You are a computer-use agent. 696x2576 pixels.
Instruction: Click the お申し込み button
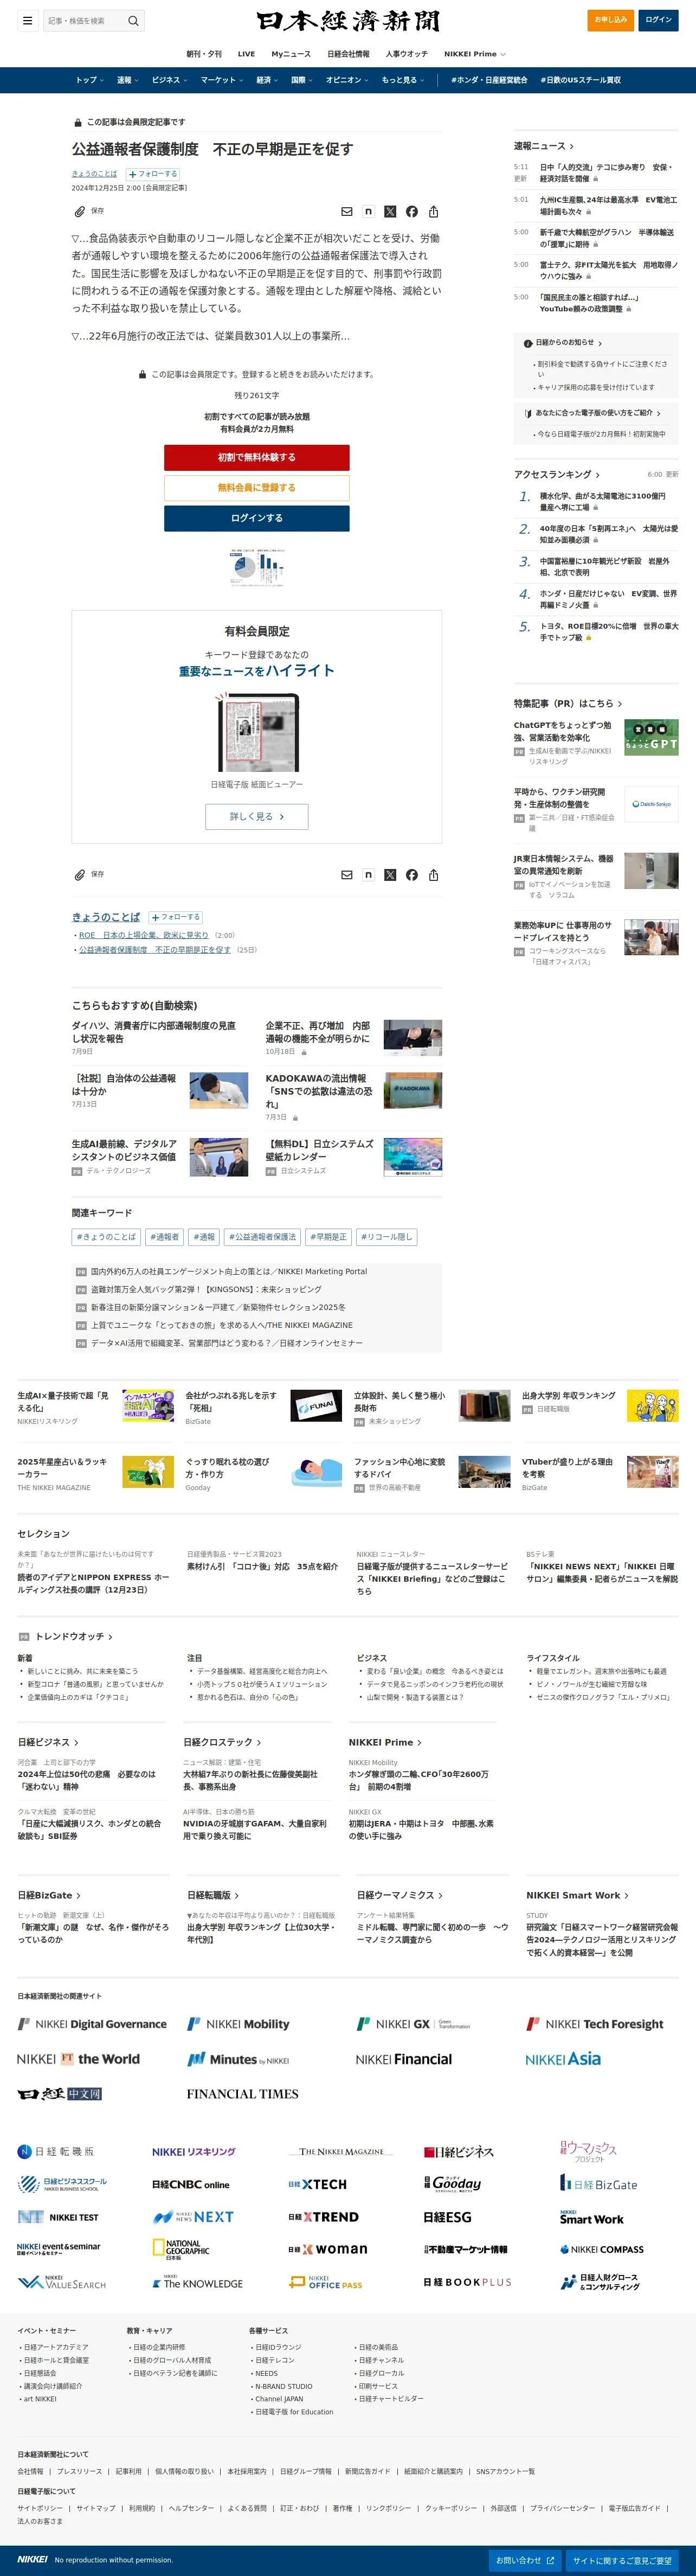(610, 20)
